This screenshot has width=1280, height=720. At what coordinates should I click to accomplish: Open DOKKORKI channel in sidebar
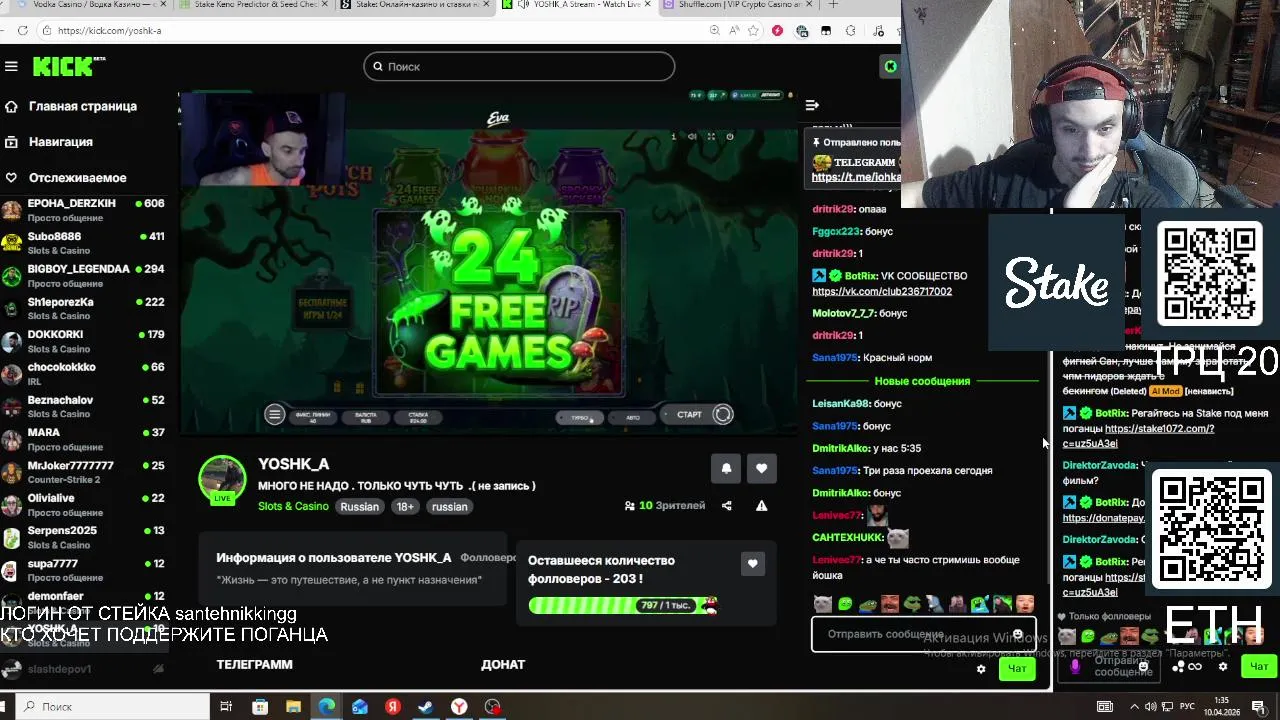pyautogui.click(x=85, y=341)
